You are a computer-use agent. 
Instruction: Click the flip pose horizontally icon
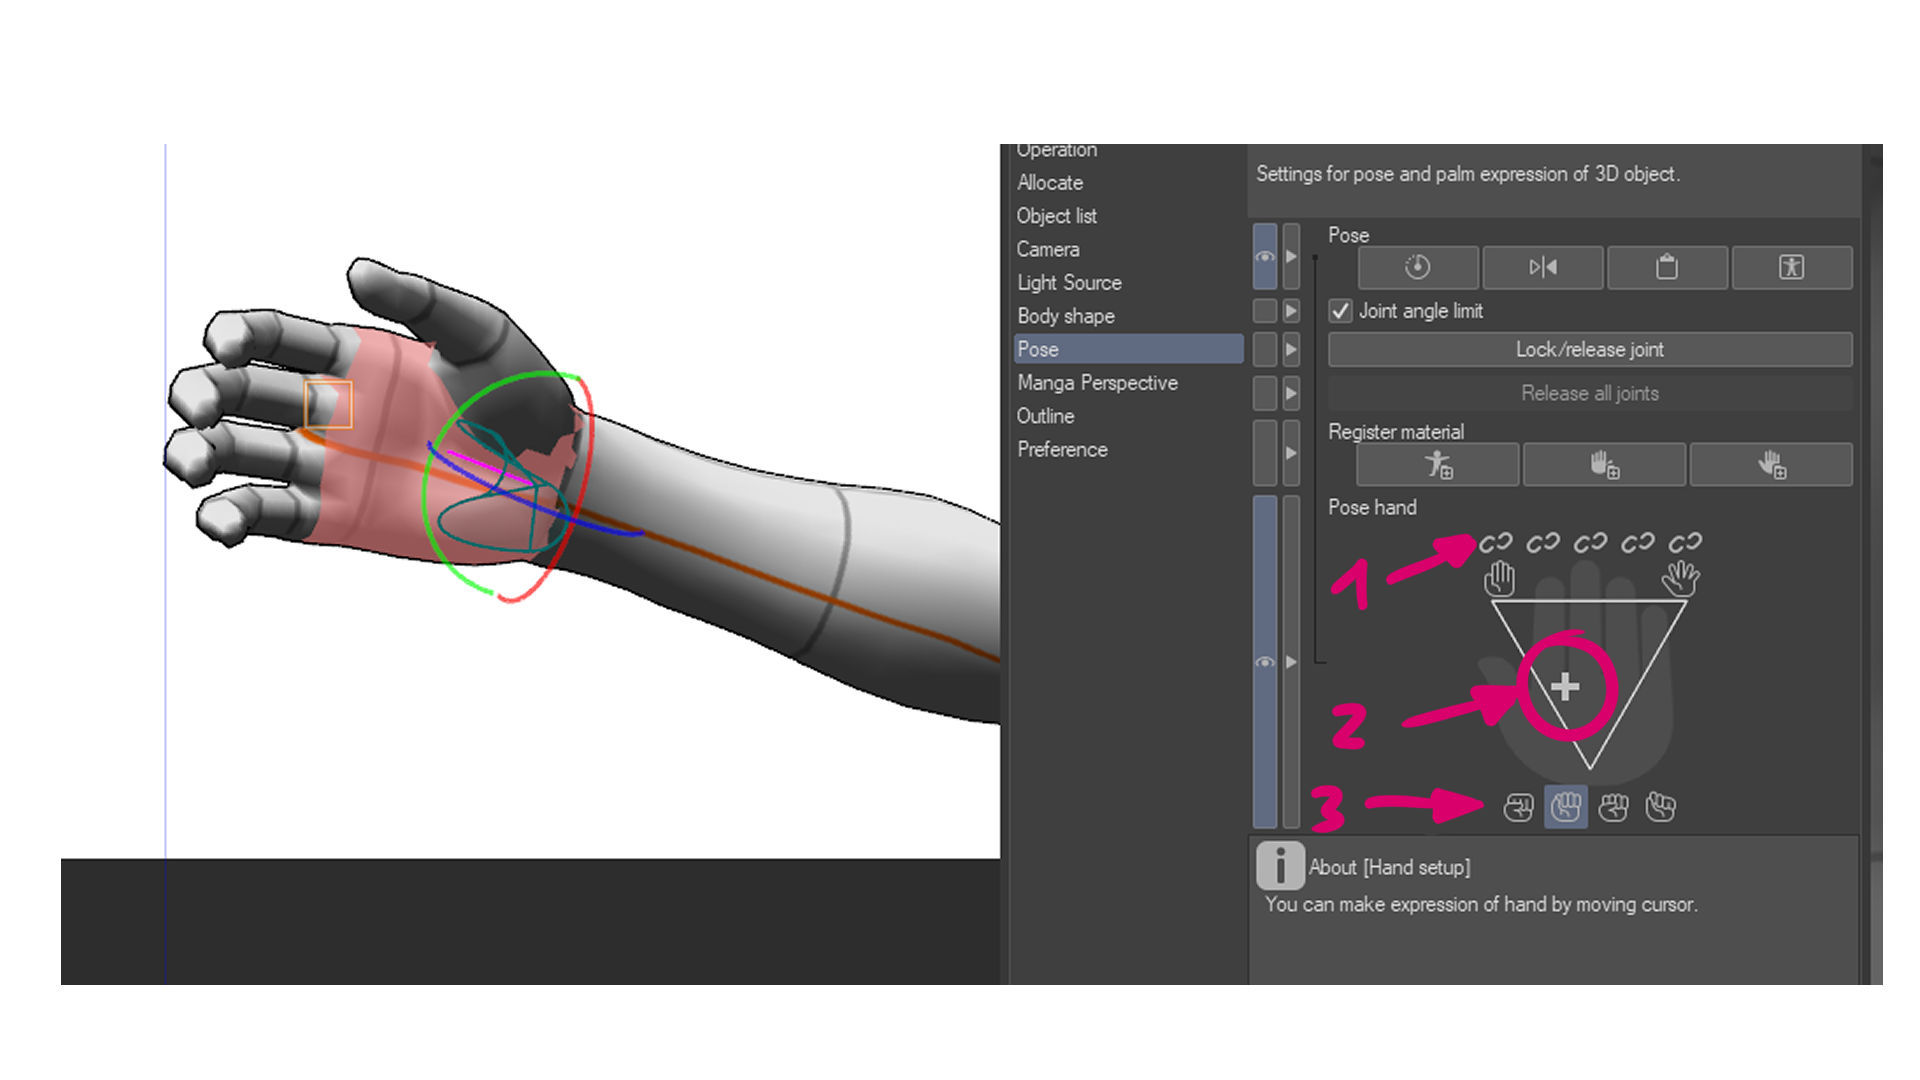point(1542,267)
